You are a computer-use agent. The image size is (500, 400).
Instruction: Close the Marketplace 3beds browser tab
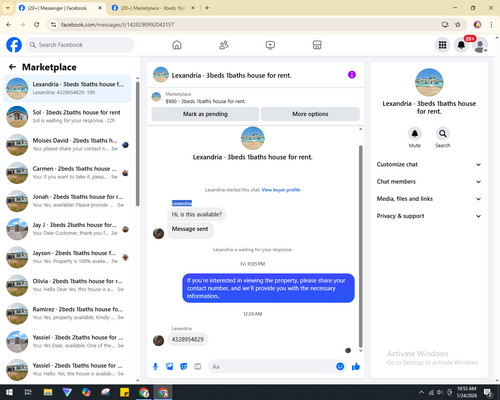point(193,8)
